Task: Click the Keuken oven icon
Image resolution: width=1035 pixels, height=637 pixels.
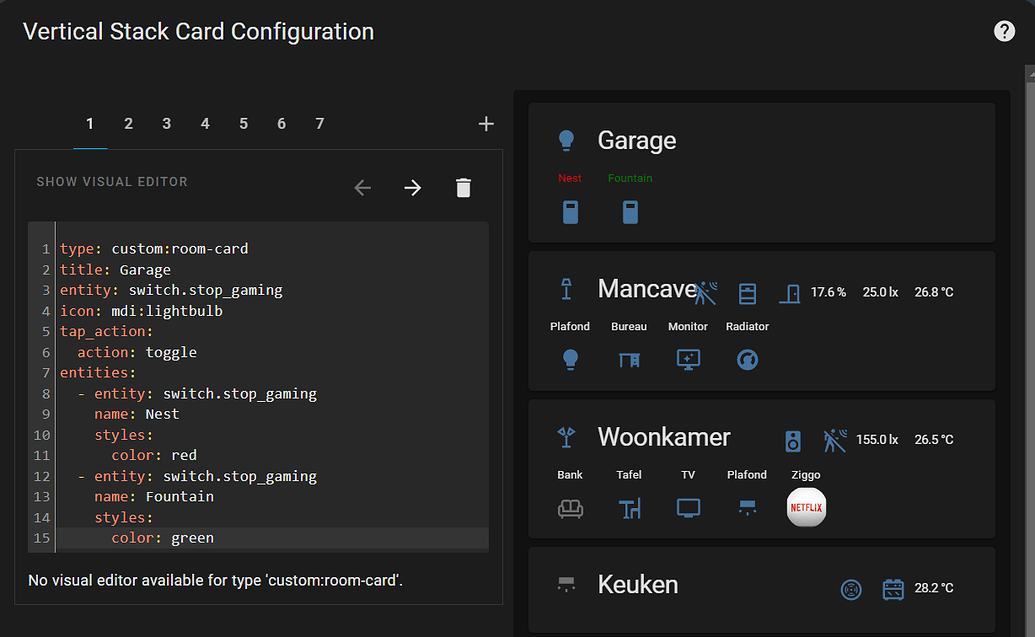Action: point(893,589)
